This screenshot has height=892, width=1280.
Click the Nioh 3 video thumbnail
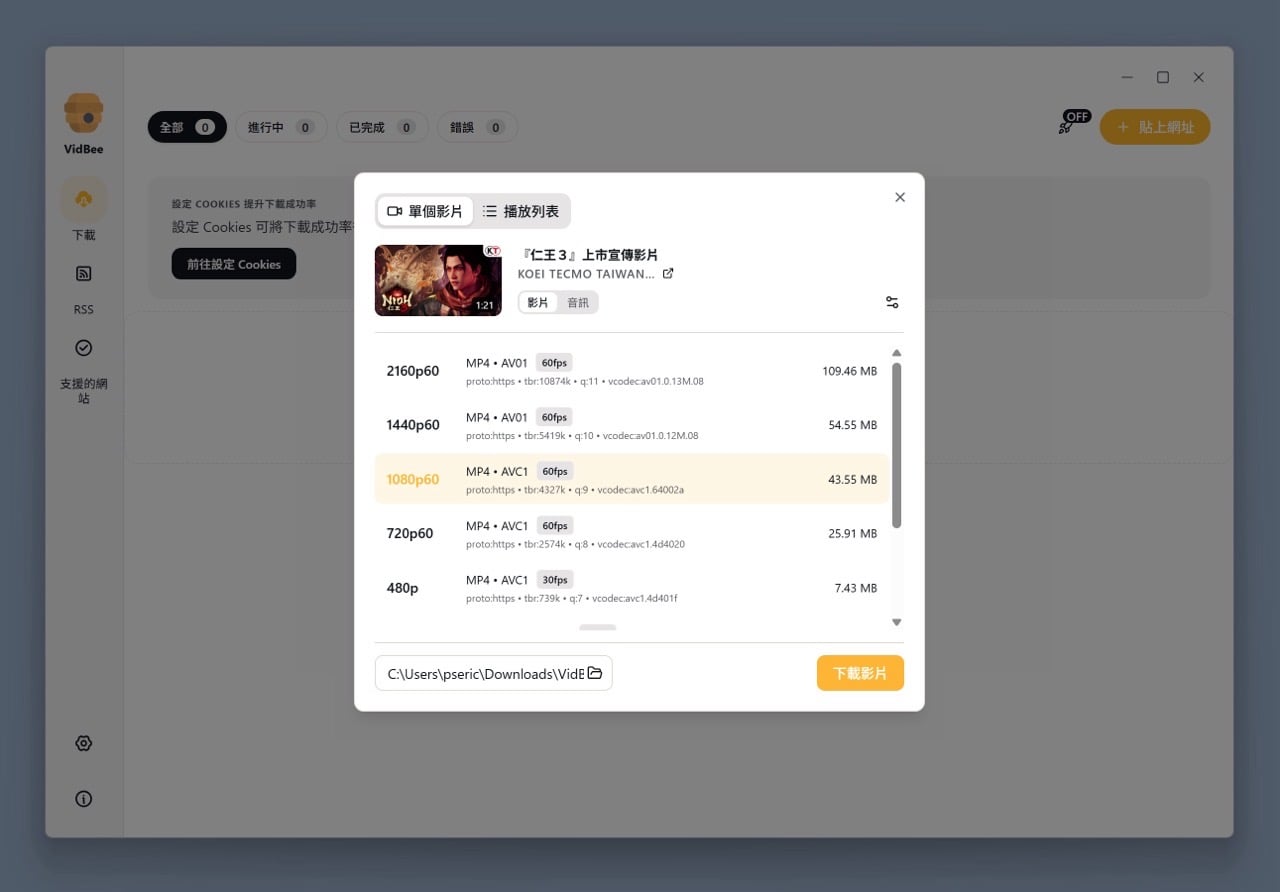click(438, 280)
